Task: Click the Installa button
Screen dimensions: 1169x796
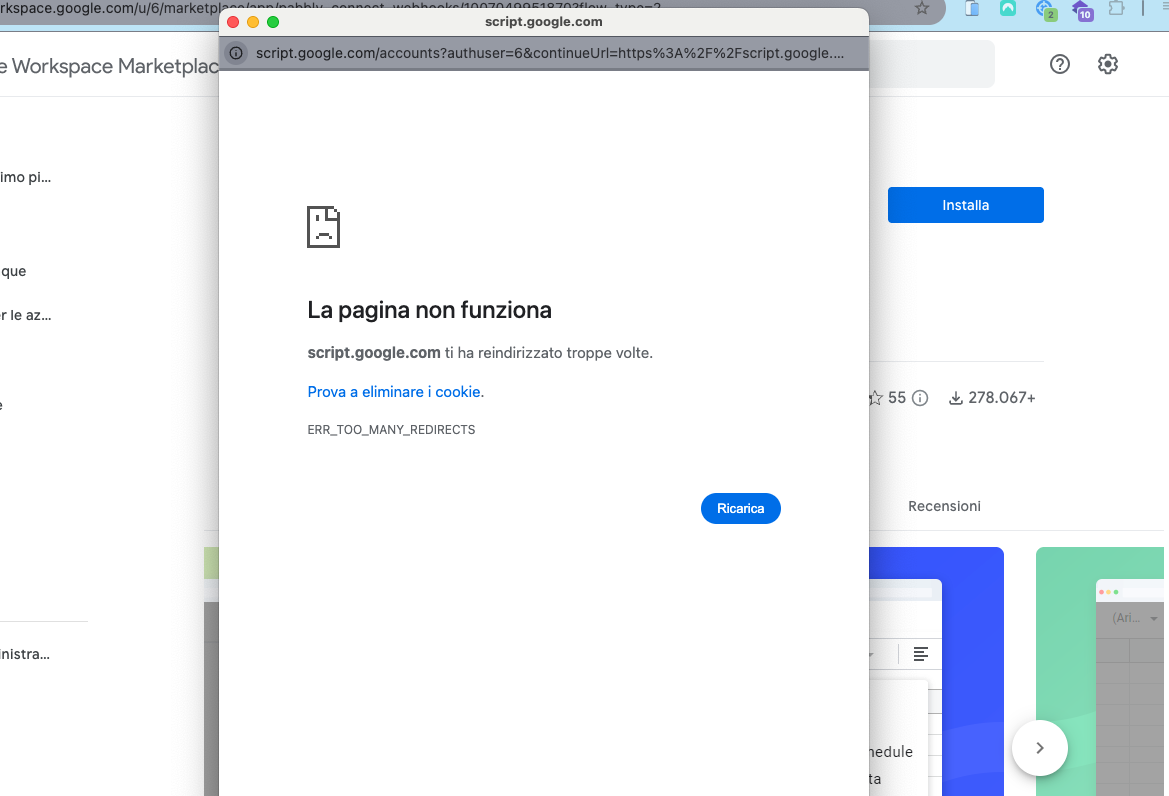Action: pyautogui.click(x=965, y=205)
